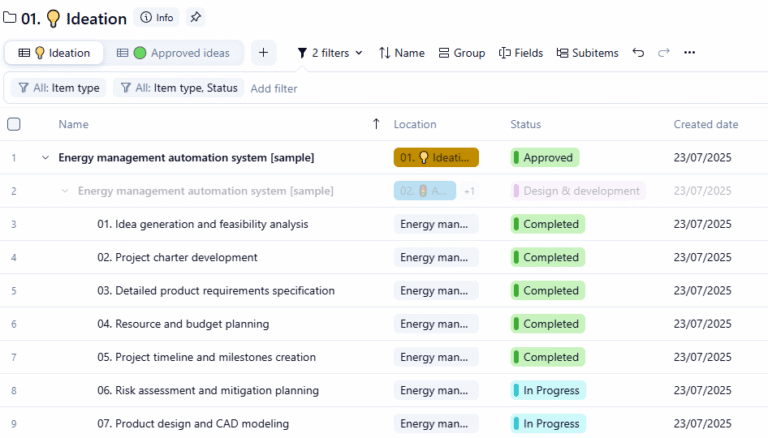Viewport: 768px width, 438px height.
Task: Click created date 23/07/2025 in row 1
Action: click(x=702, y=158)
